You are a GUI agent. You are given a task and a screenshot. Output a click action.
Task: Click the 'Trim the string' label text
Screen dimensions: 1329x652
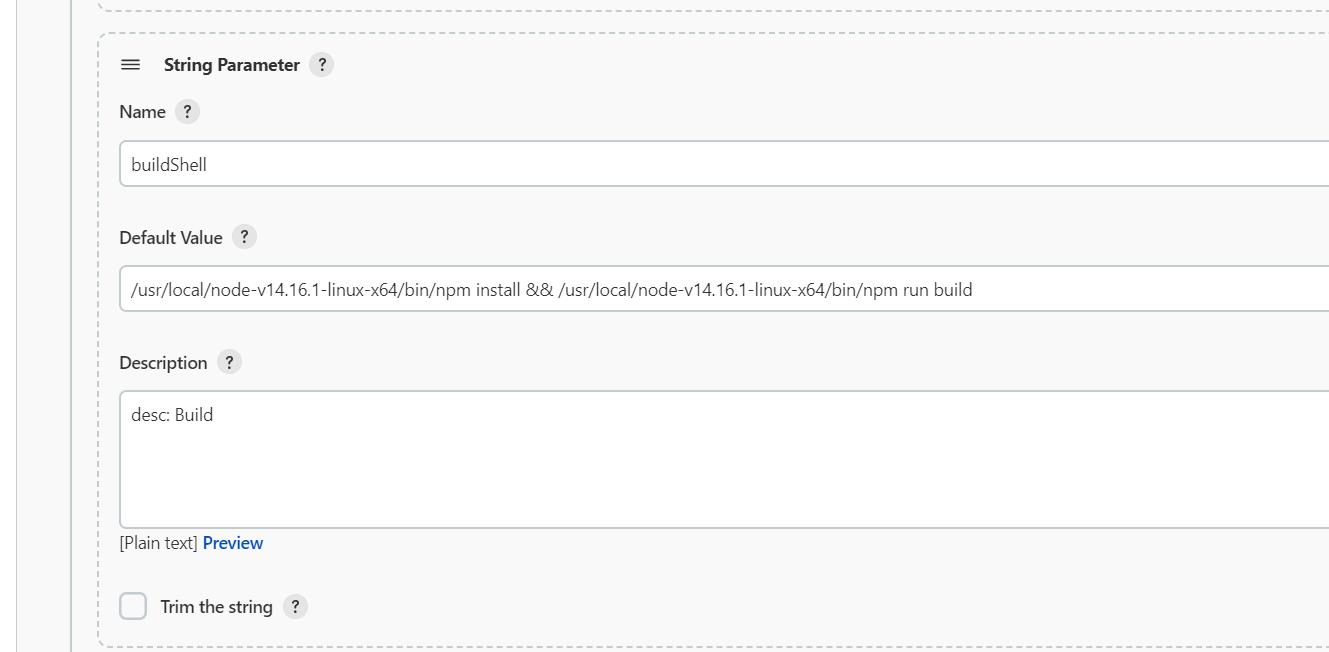(x=216, y=607)
